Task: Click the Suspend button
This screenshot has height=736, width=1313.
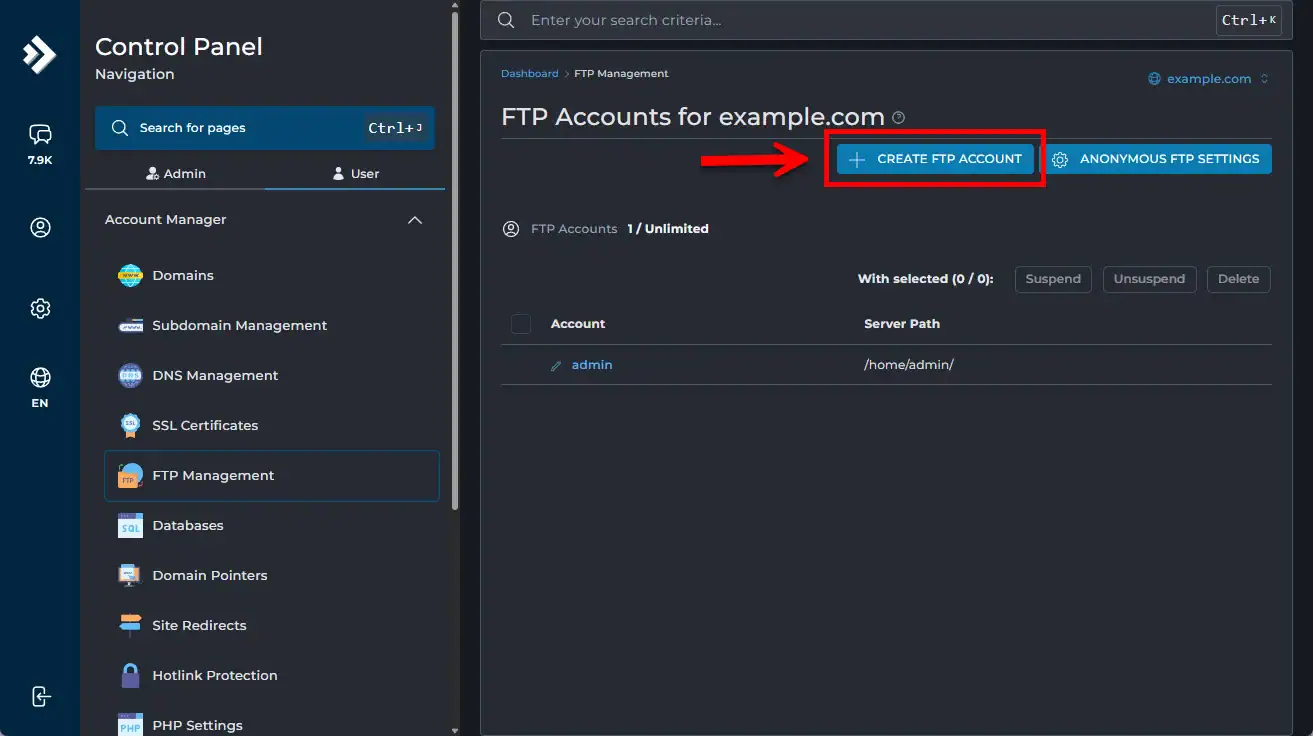Action: 1053,279
